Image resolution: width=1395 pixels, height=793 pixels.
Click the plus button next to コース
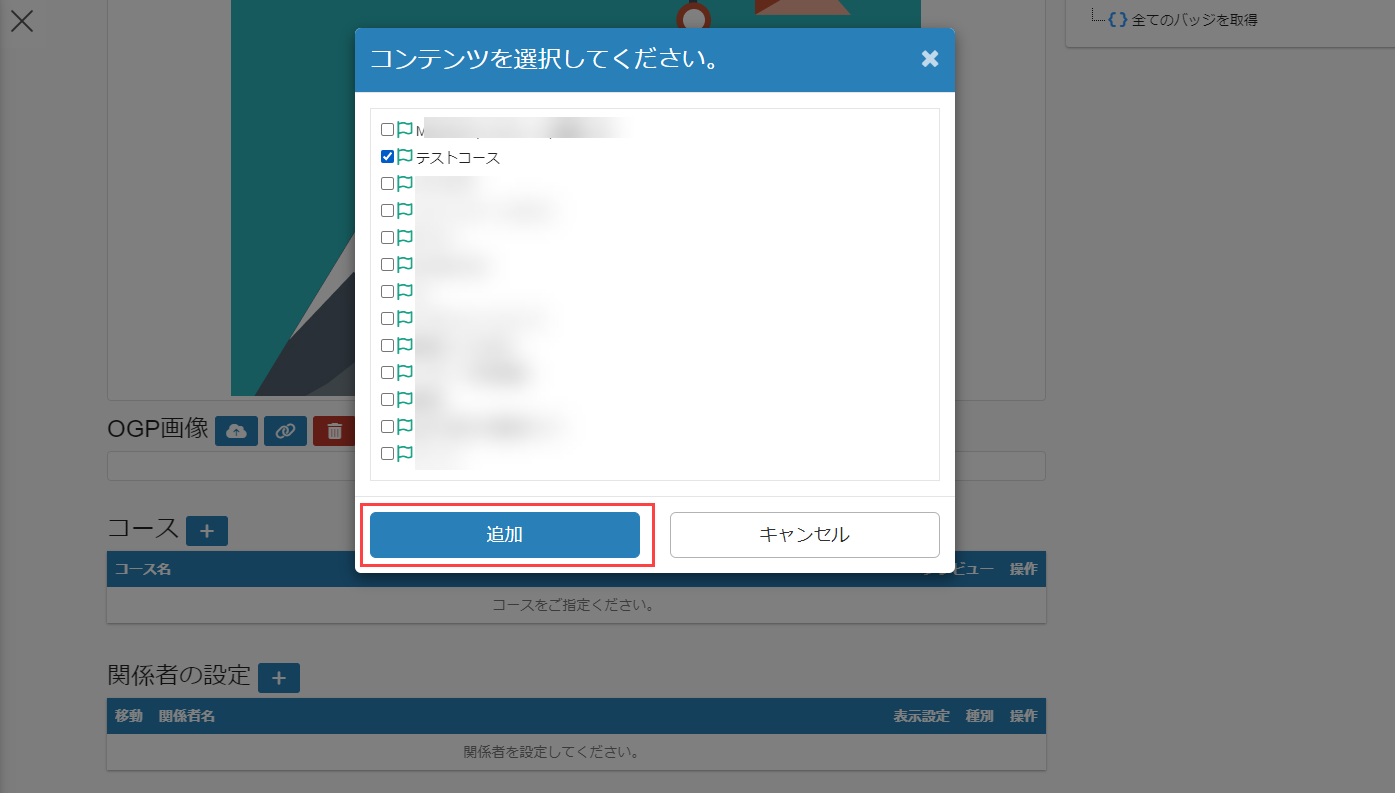pos(207,531)
